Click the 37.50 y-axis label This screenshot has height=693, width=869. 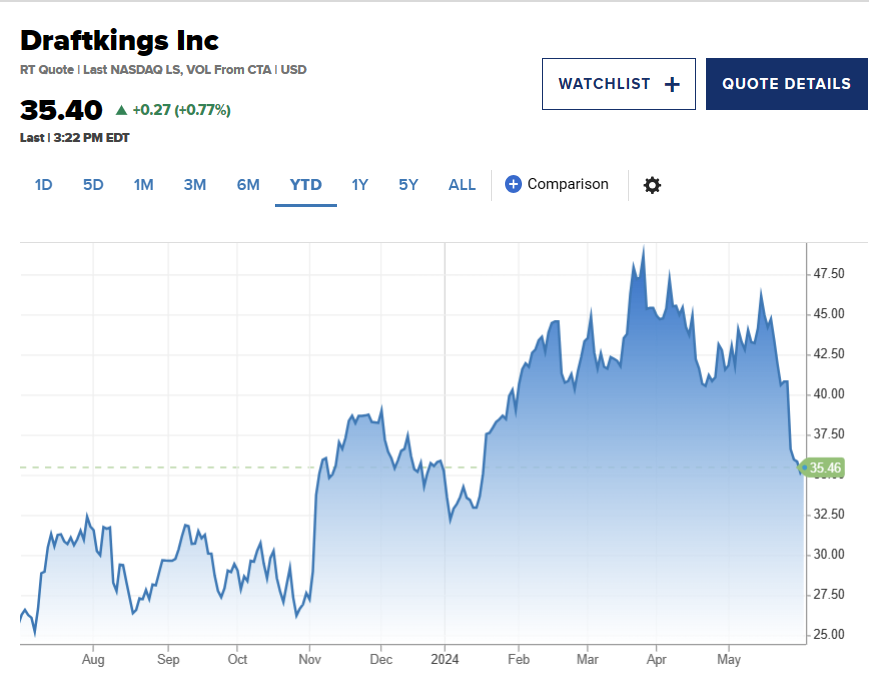click(829, 434)
